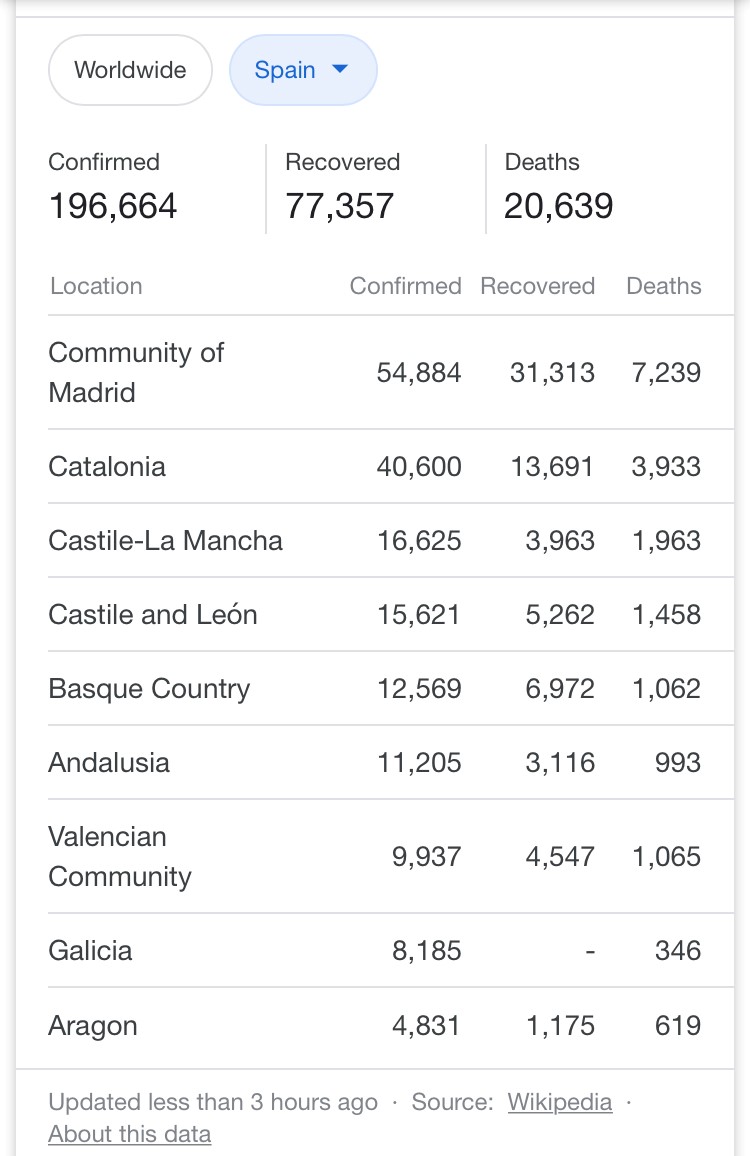Screen dimensions: 750x1156
Task: Select the Basque Country row
Action: (x=391, y=689)
